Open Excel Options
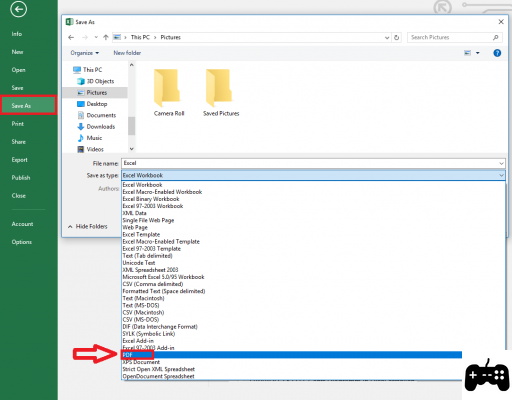 (22, 242)
